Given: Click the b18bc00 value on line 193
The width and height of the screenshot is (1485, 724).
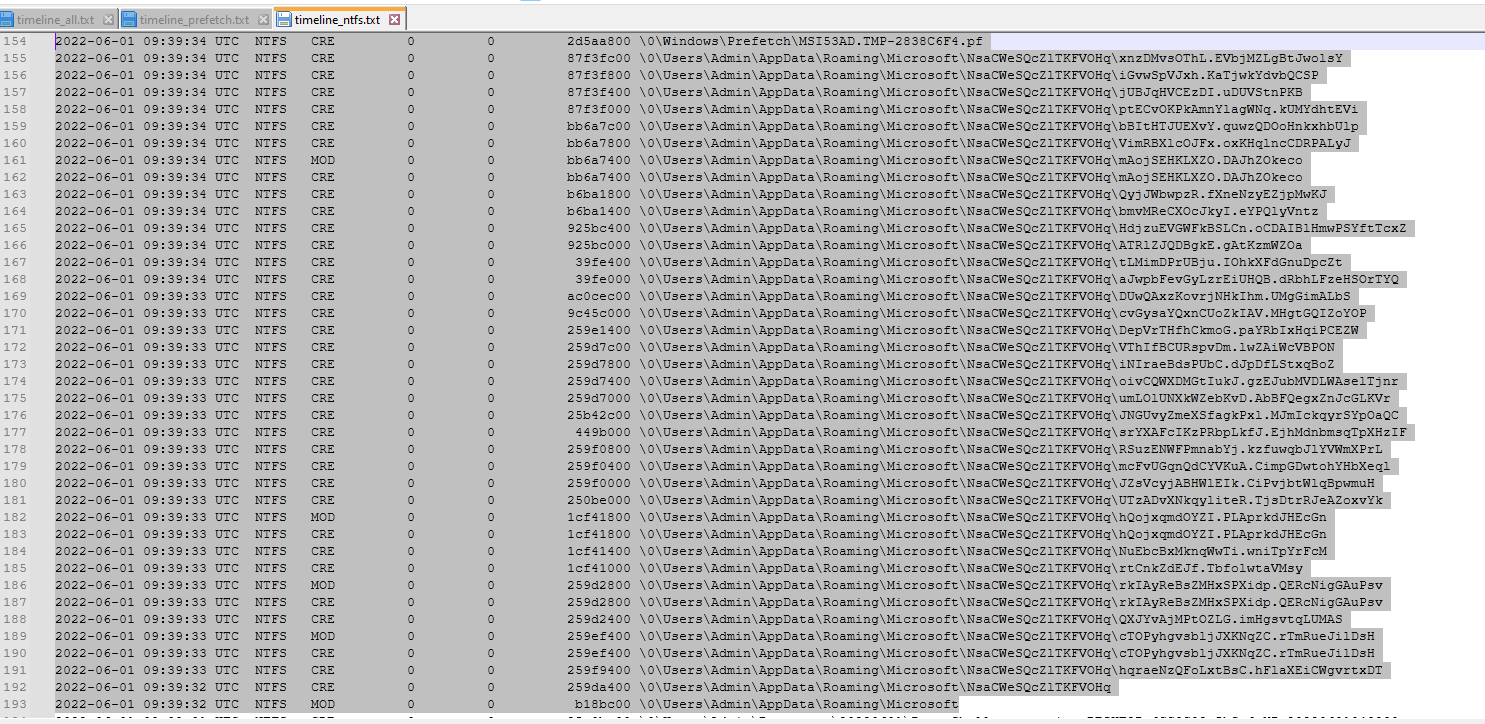Looking at the screenshot, I should tap(599, 704).
